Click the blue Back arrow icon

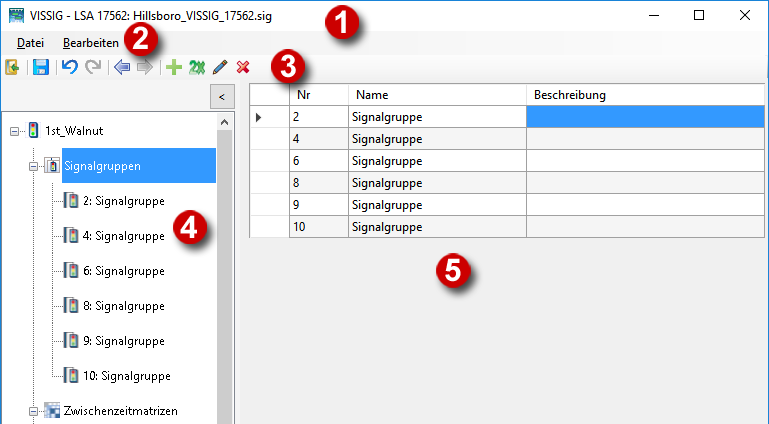click(122, 67)
